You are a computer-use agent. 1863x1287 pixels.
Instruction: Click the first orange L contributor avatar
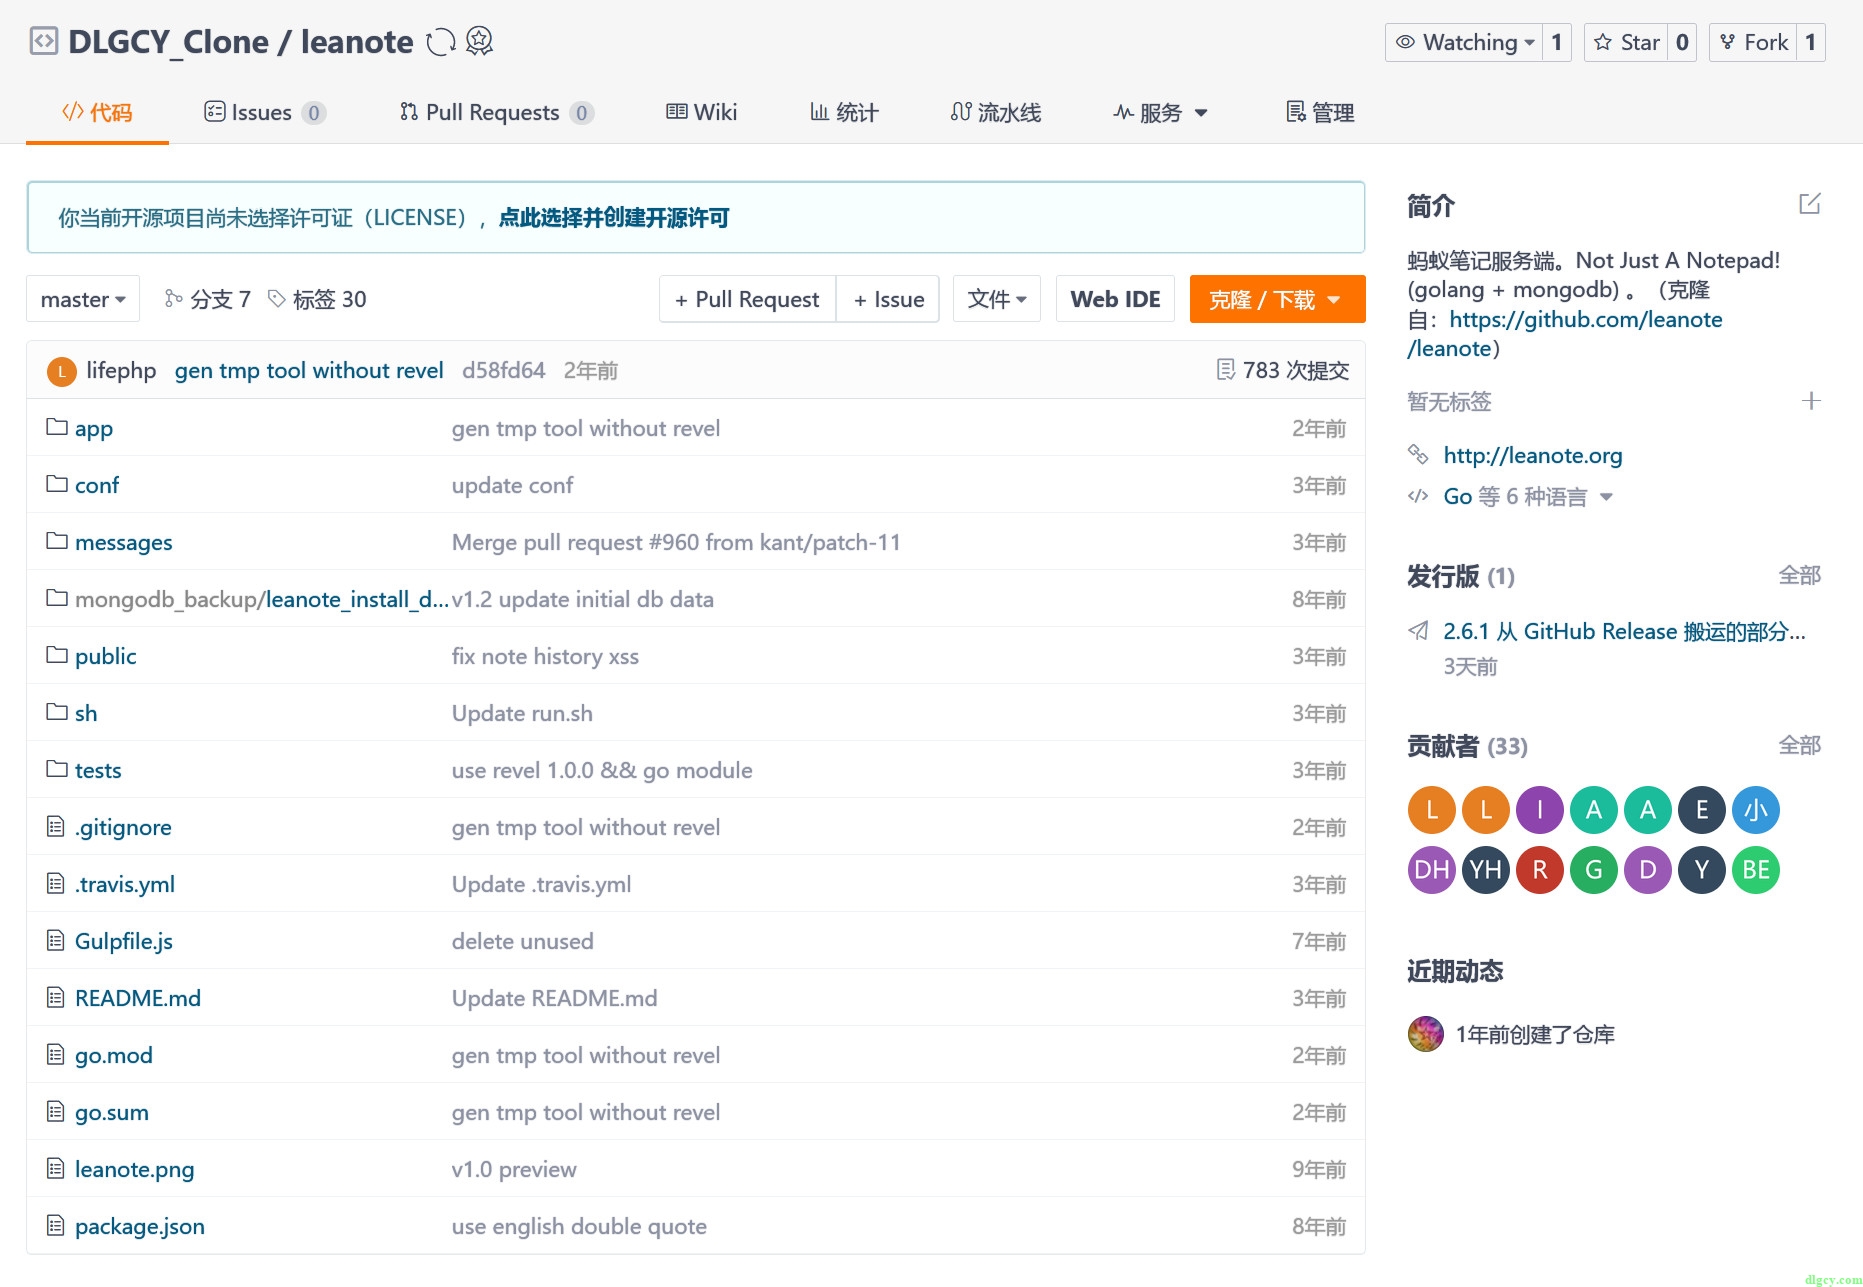[1432, 810]
